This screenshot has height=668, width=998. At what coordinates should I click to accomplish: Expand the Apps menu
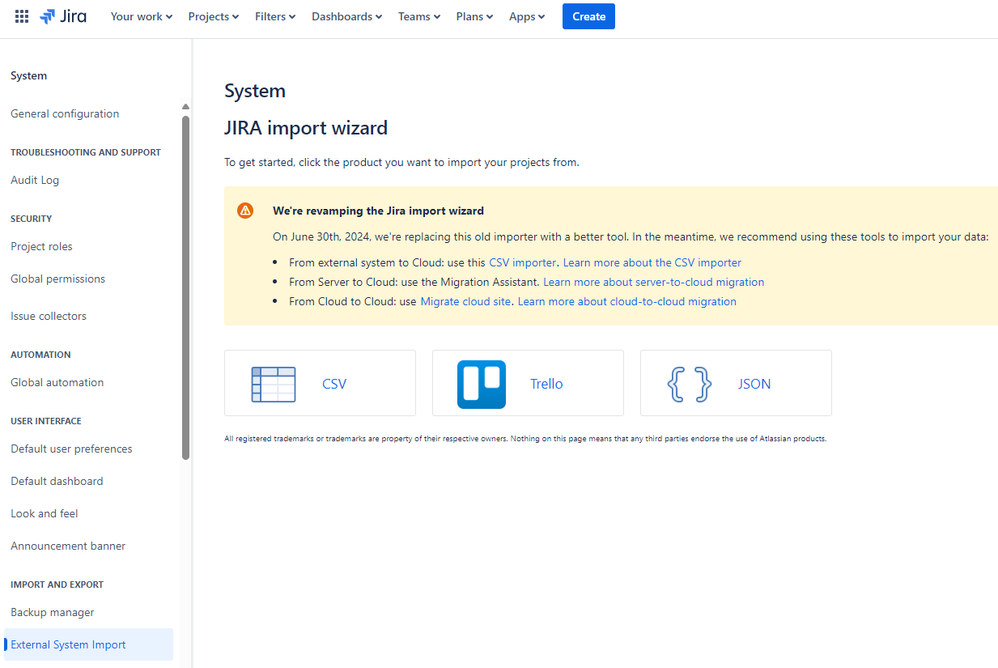click(x=526, y=17)
